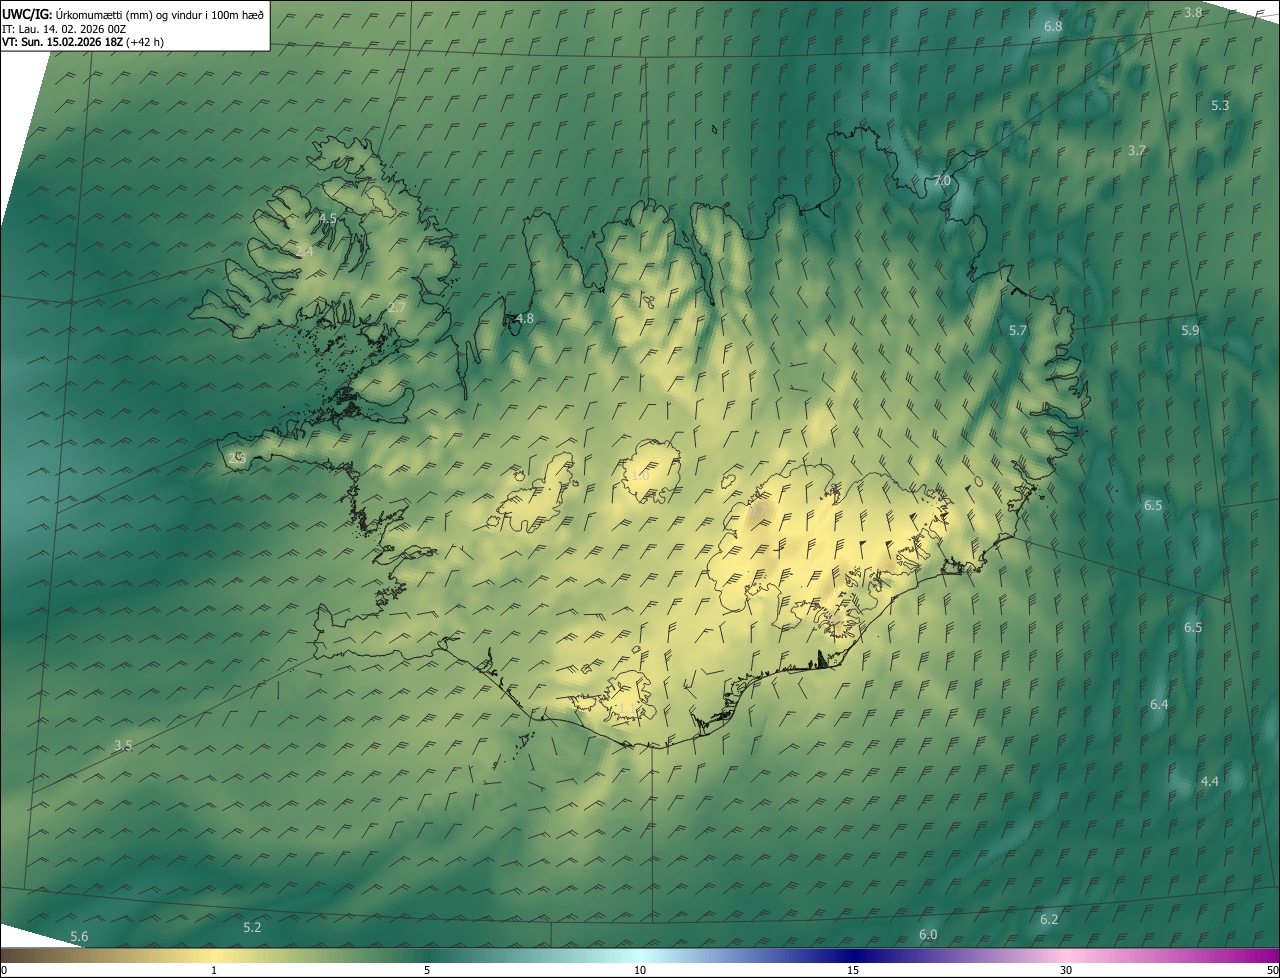Click the title line 'UWC/IG: Úrkomumætti (mm) og vindur'
Viewport: 1280px width, 978px height.
133,14
